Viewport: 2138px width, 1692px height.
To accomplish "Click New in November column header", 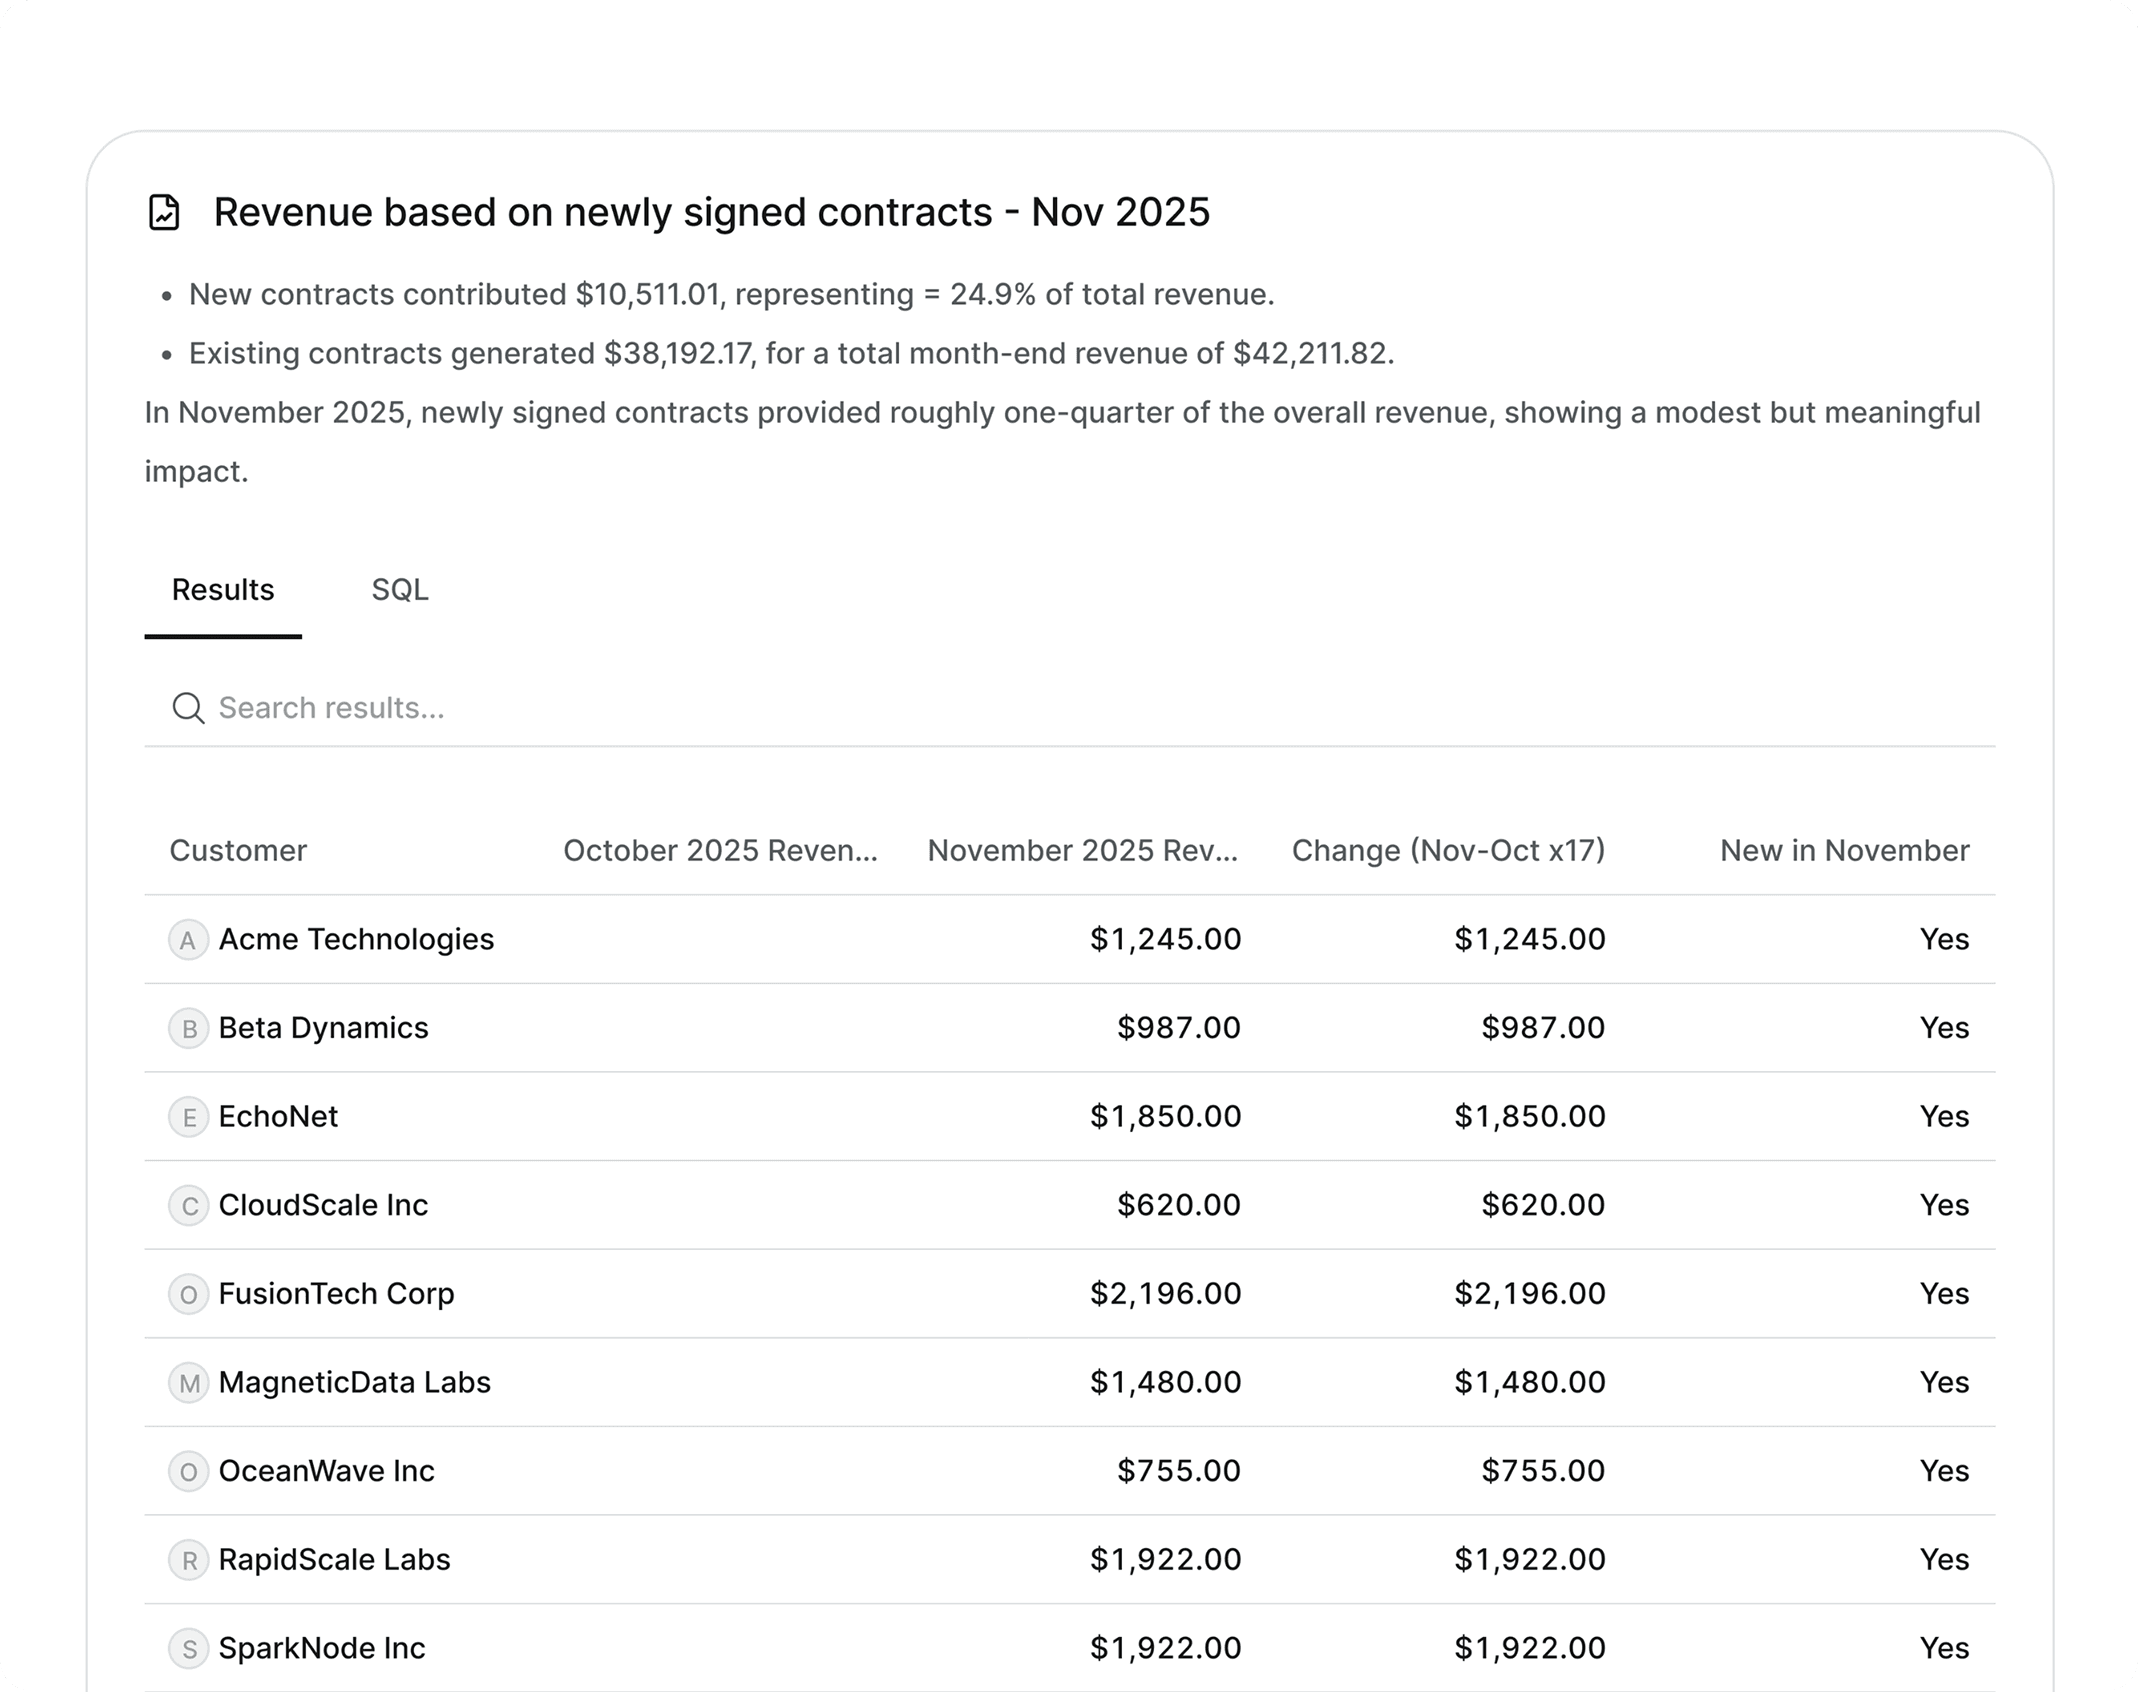I will [x=1844, y=851].
